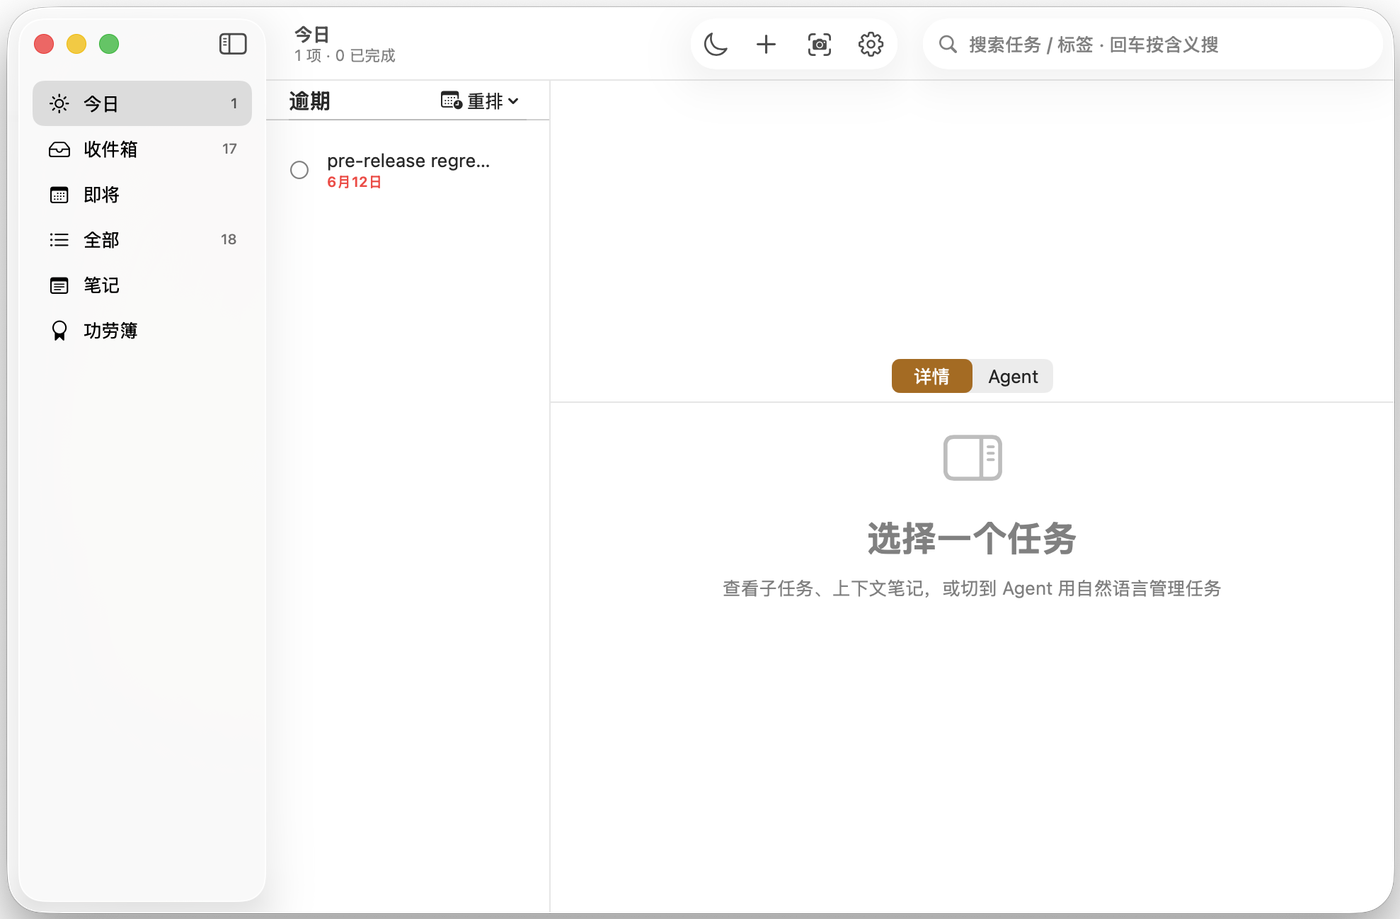The width and height of the screenshot is (1400, 919).
Task: Maximize the window with green button
Action: [x=110, y=44]
